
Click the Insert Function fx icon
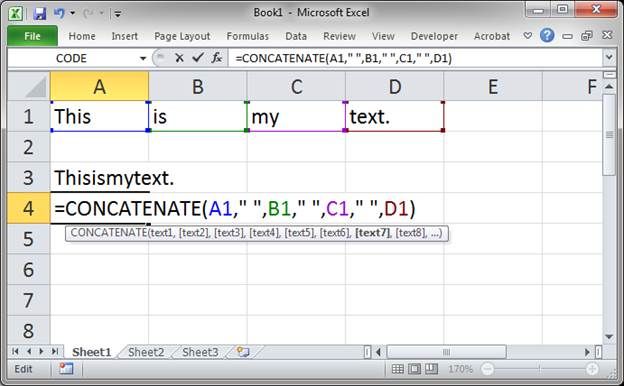(216, 58)
